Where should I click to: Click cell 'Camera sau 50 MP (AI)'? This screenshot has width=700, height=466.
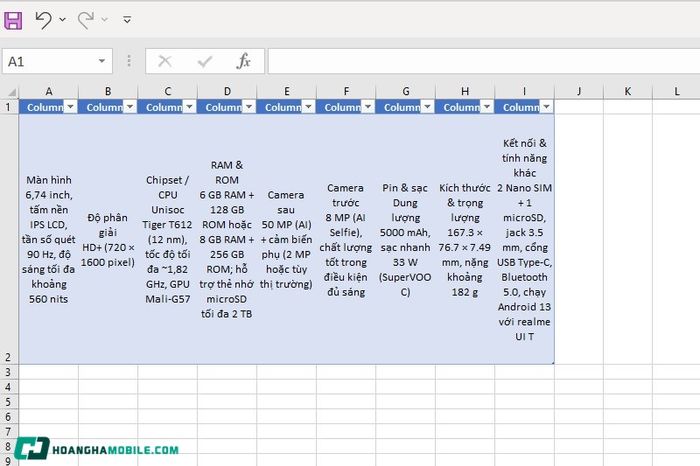(287, 239)
